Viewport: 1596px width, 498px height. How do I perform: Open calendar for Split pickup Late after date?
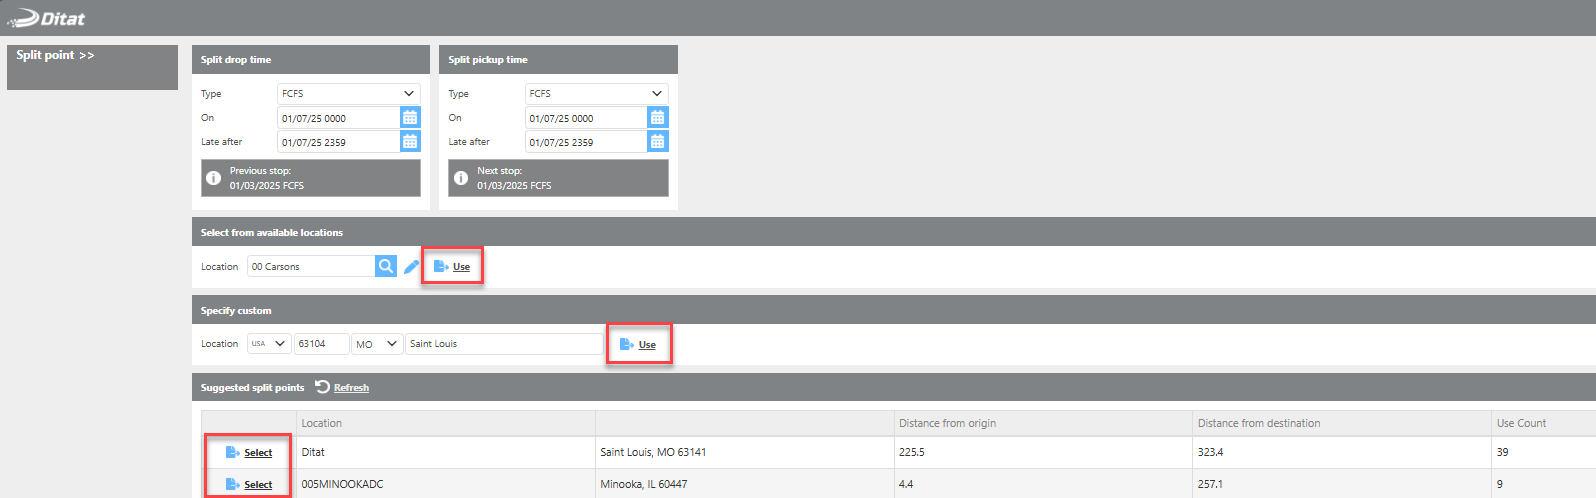(657, 142)
